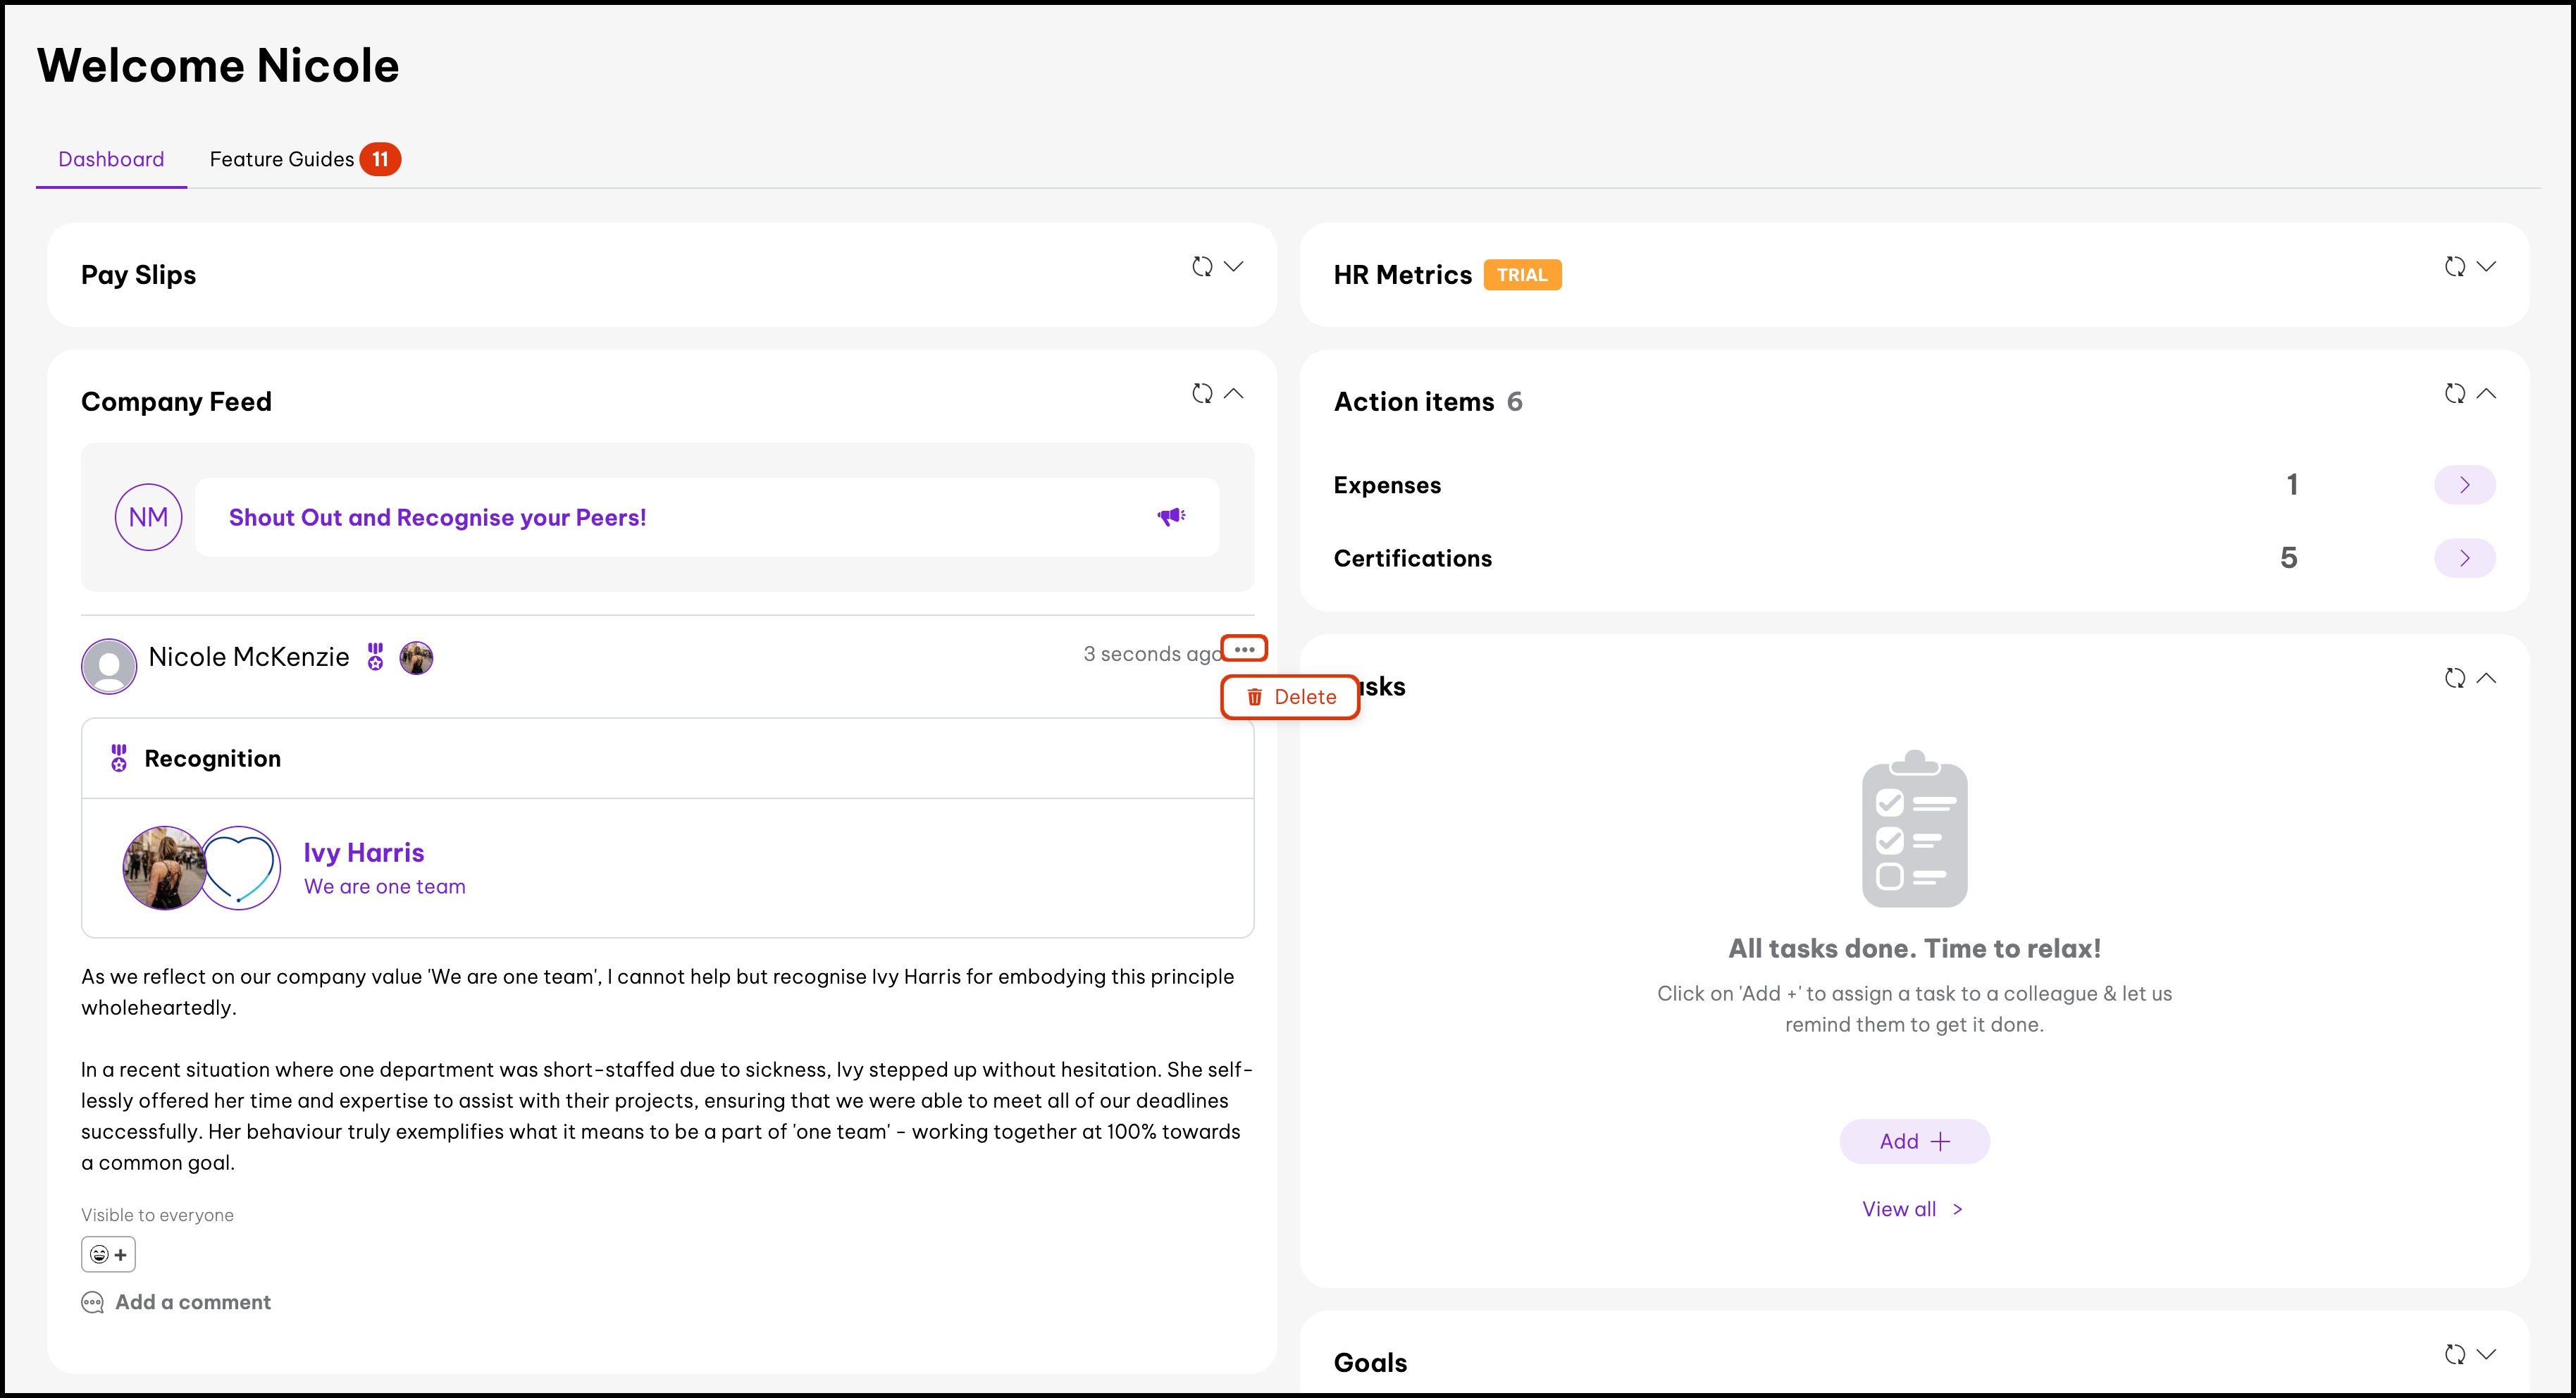This screenshot has height=1398, width=2576.
Task: Collapse the Company Feed panel
Action: click(x=1234, y=394)
